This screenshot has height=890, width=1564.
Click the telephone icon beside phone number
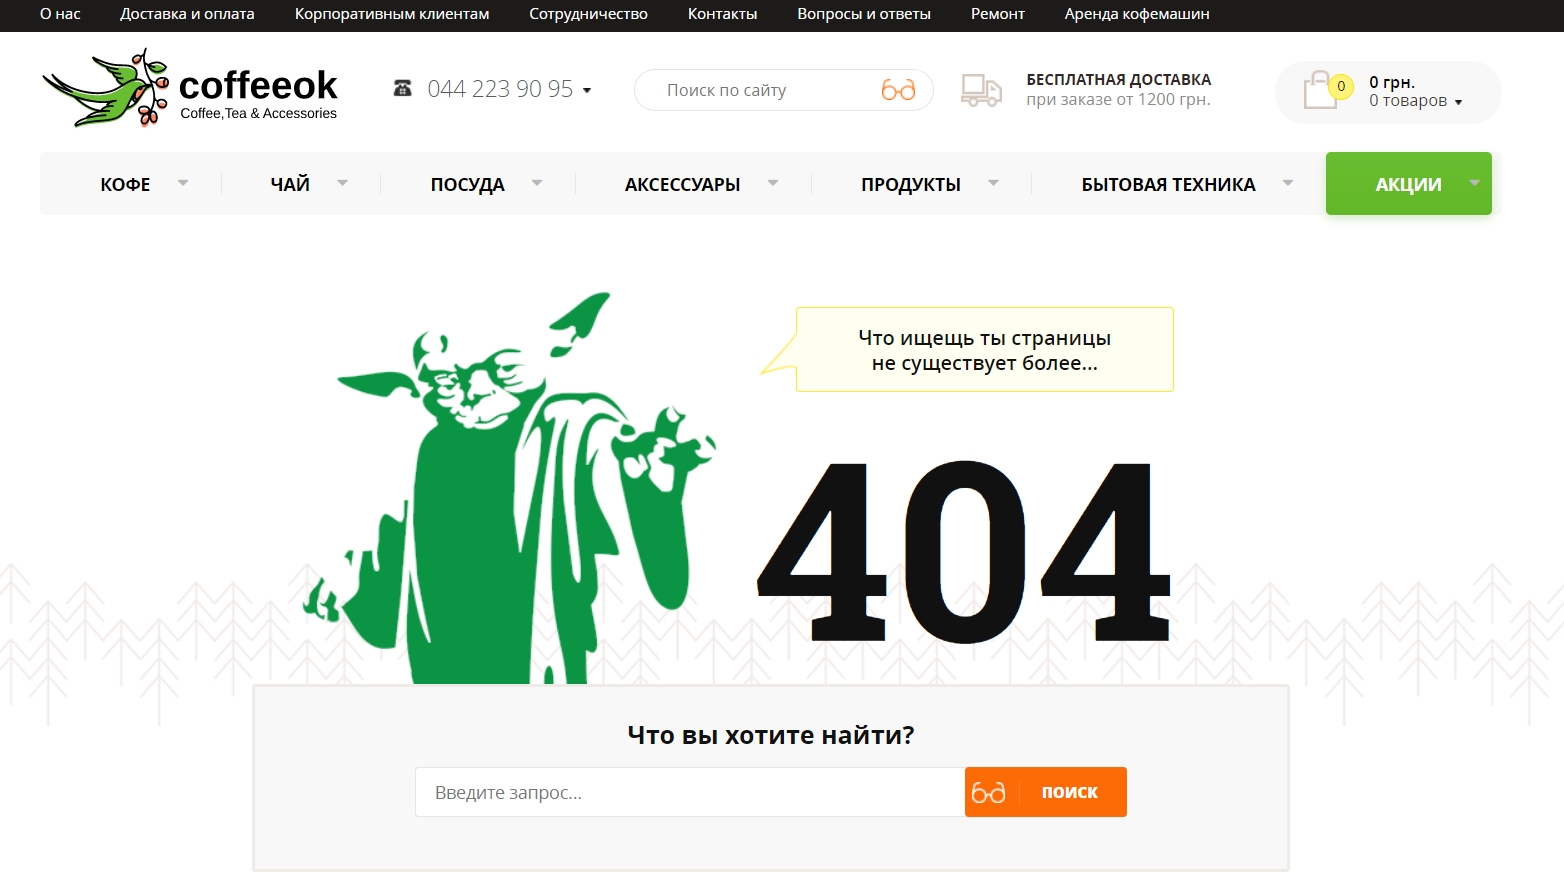[402, 89]
